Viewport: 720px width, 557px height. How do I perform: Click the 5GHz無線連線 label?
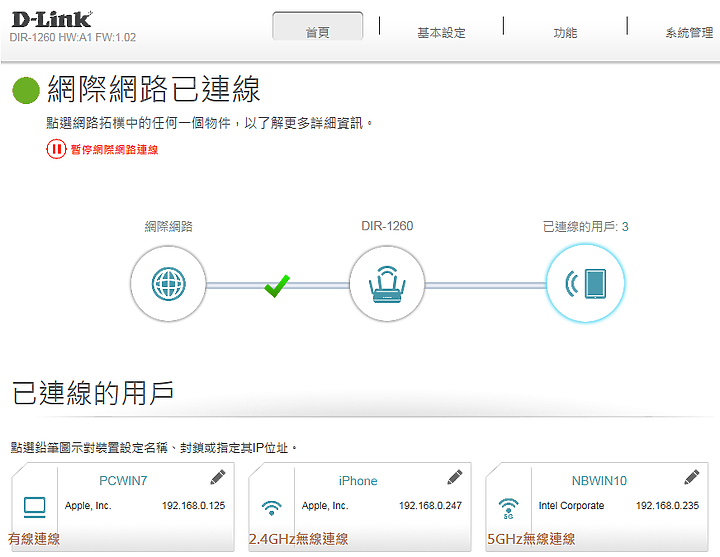(x=531, y=539)
